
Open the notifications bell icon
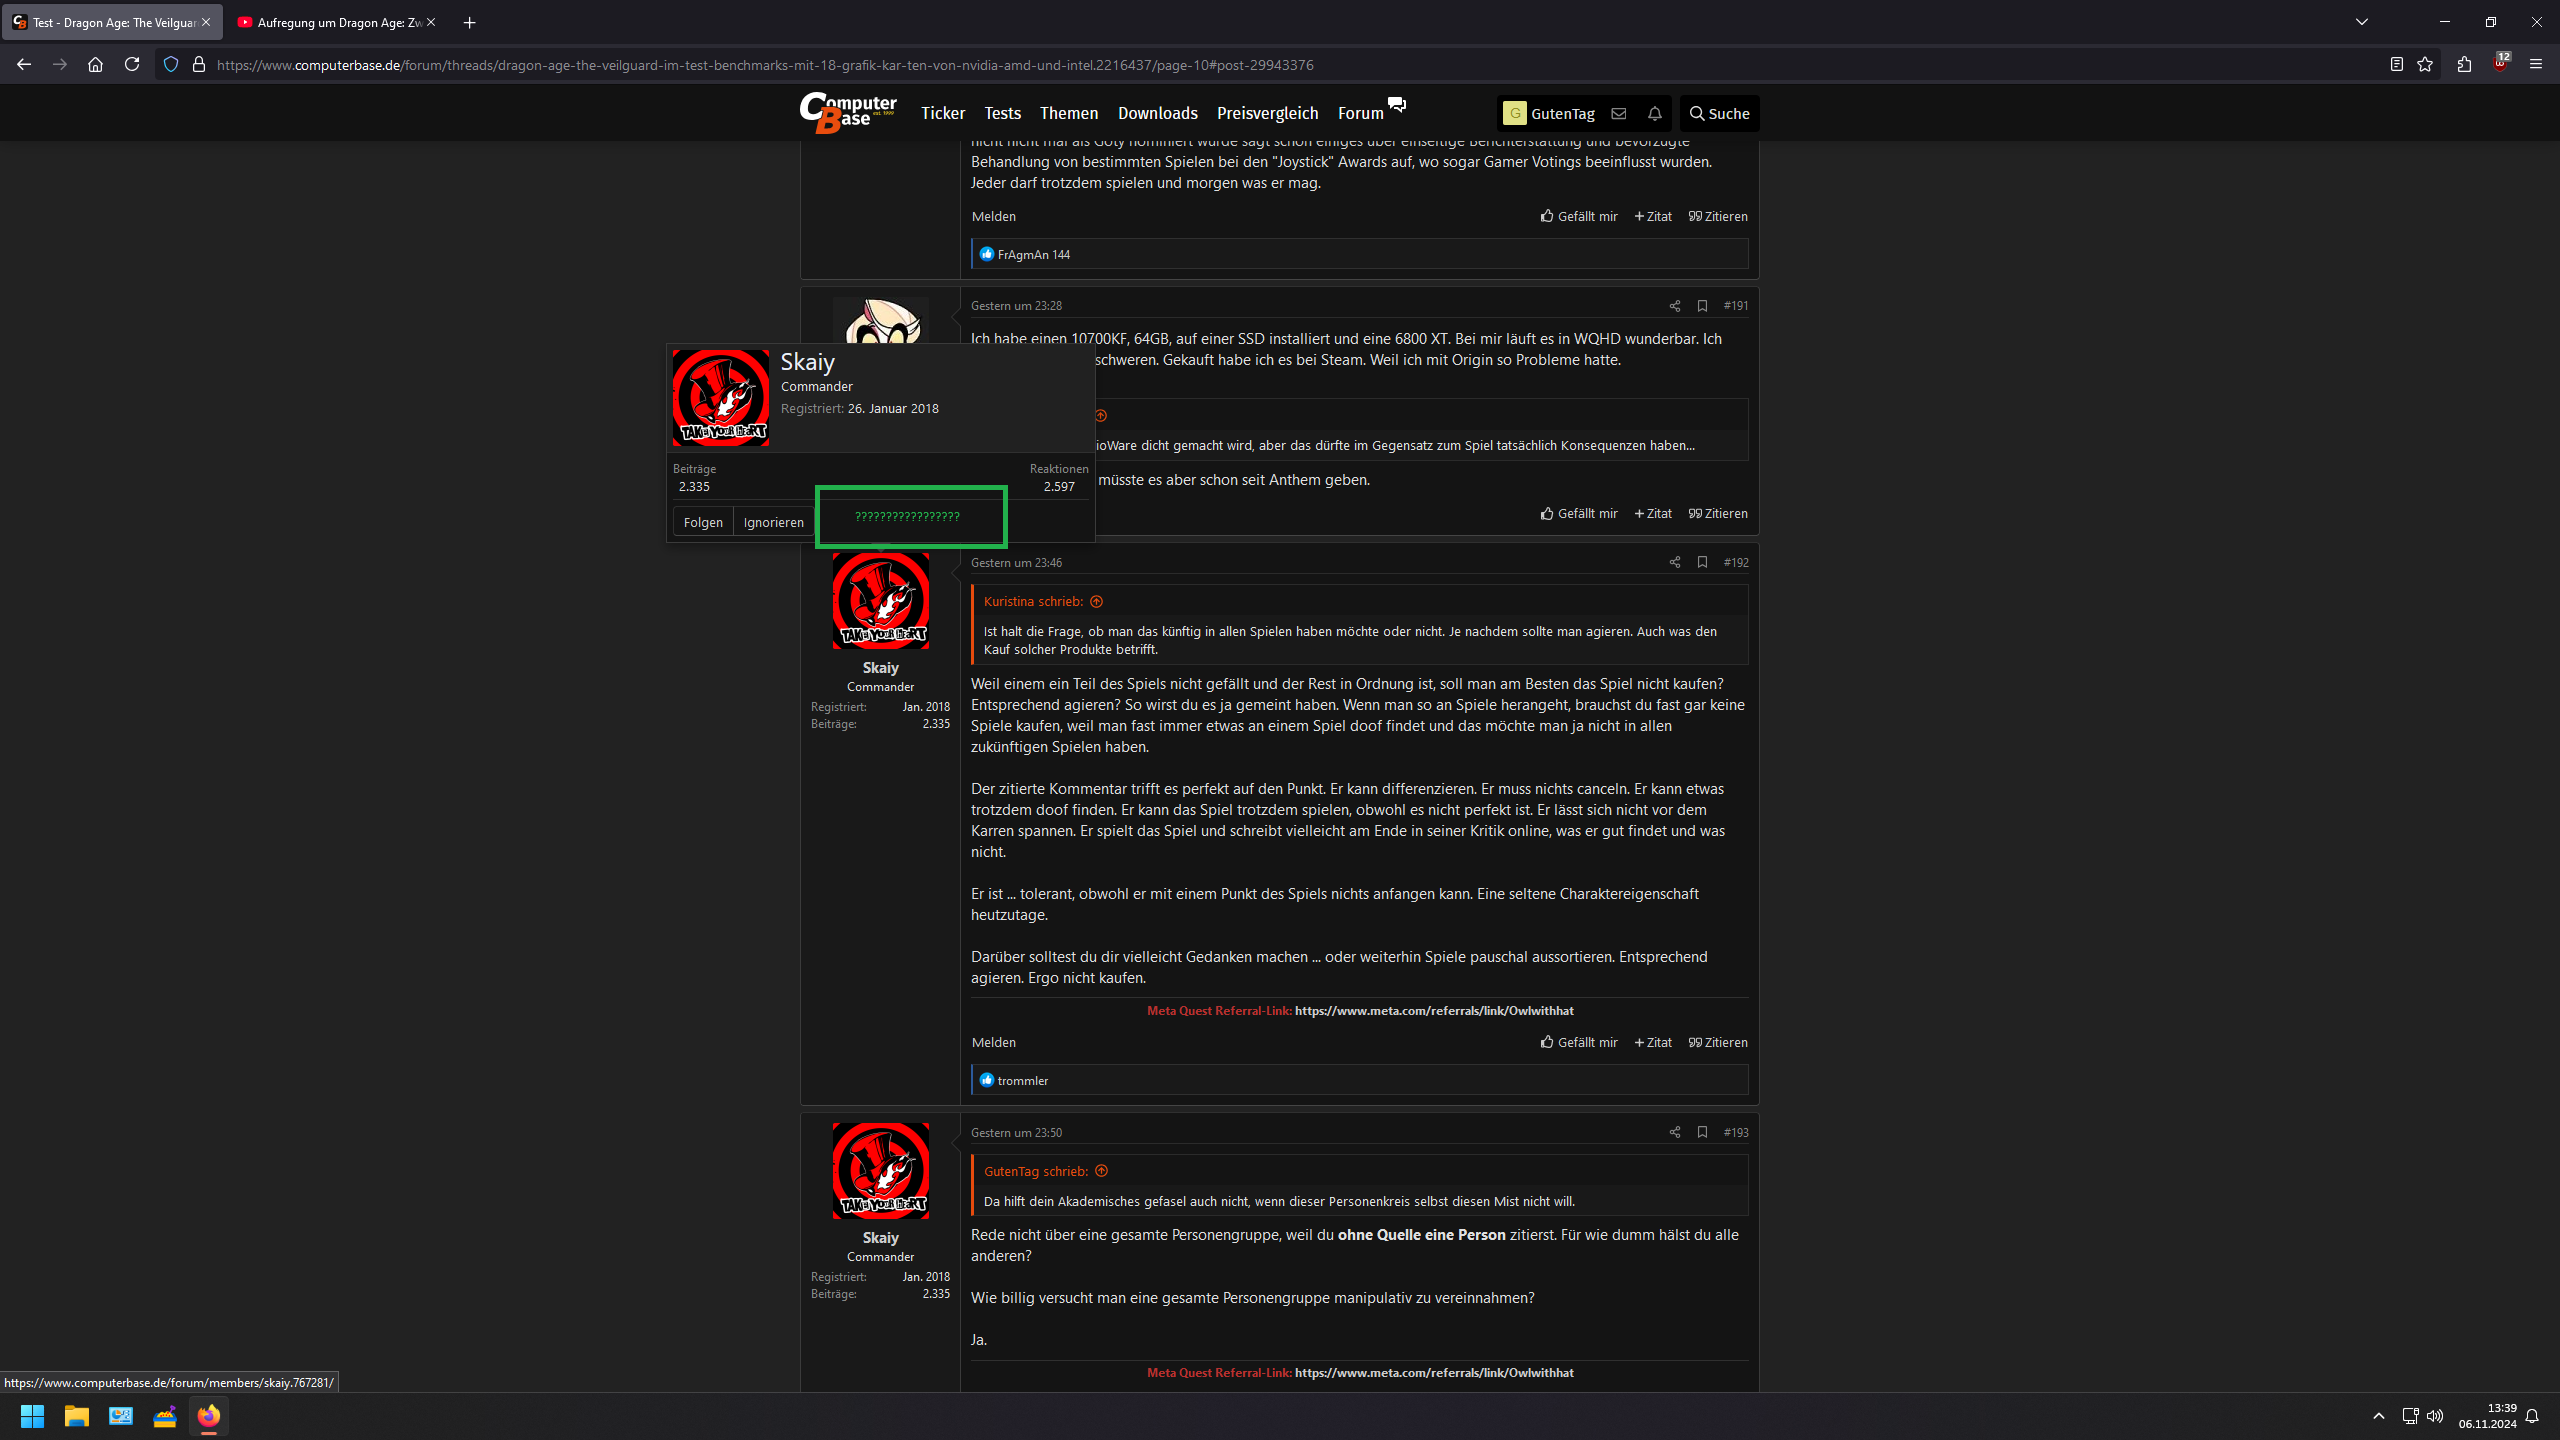click(x=1655, y=113)
